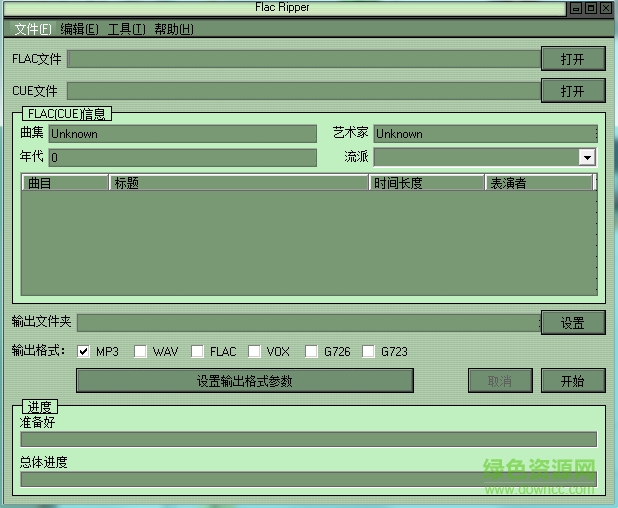
Task: Expand the 流派 genre dropdown
Action: [587, 158]
